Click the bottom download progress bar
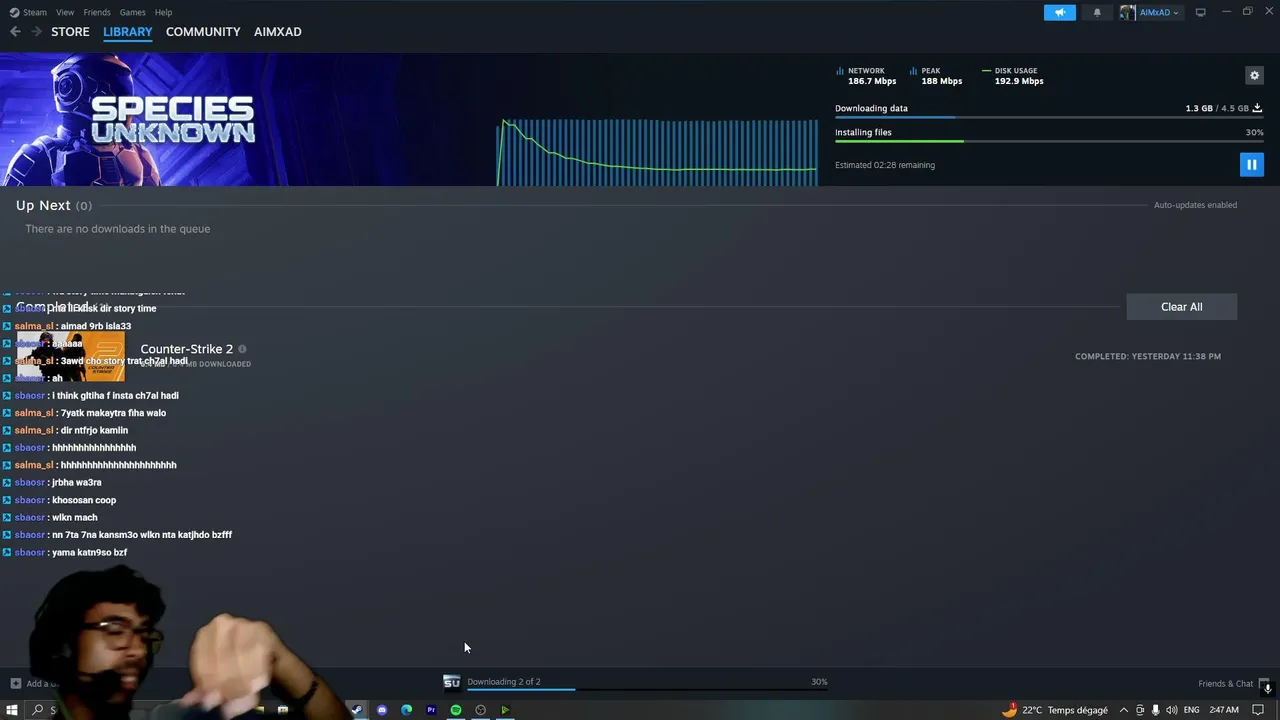The image size is (1280, 720). point(647,689)
